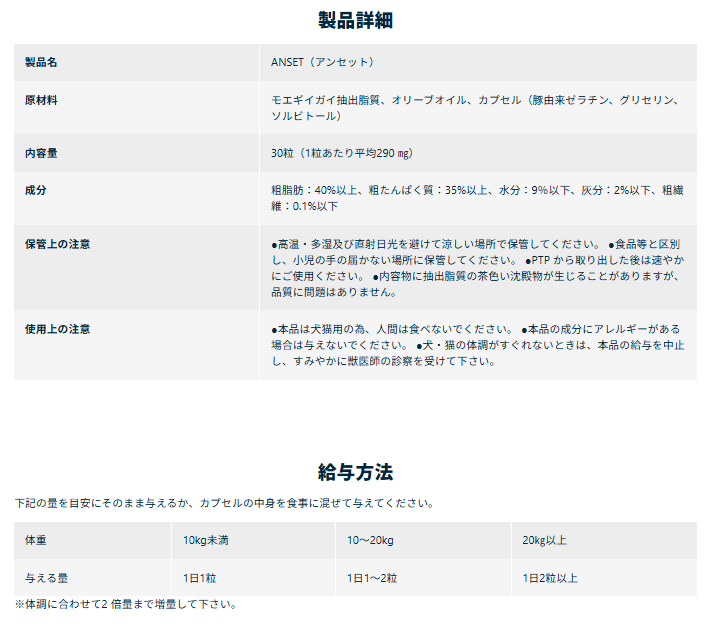This screenshot has height=638, width=714.
Task: Select the 1日1〜2粒 dosage cell
Action: 372,578
